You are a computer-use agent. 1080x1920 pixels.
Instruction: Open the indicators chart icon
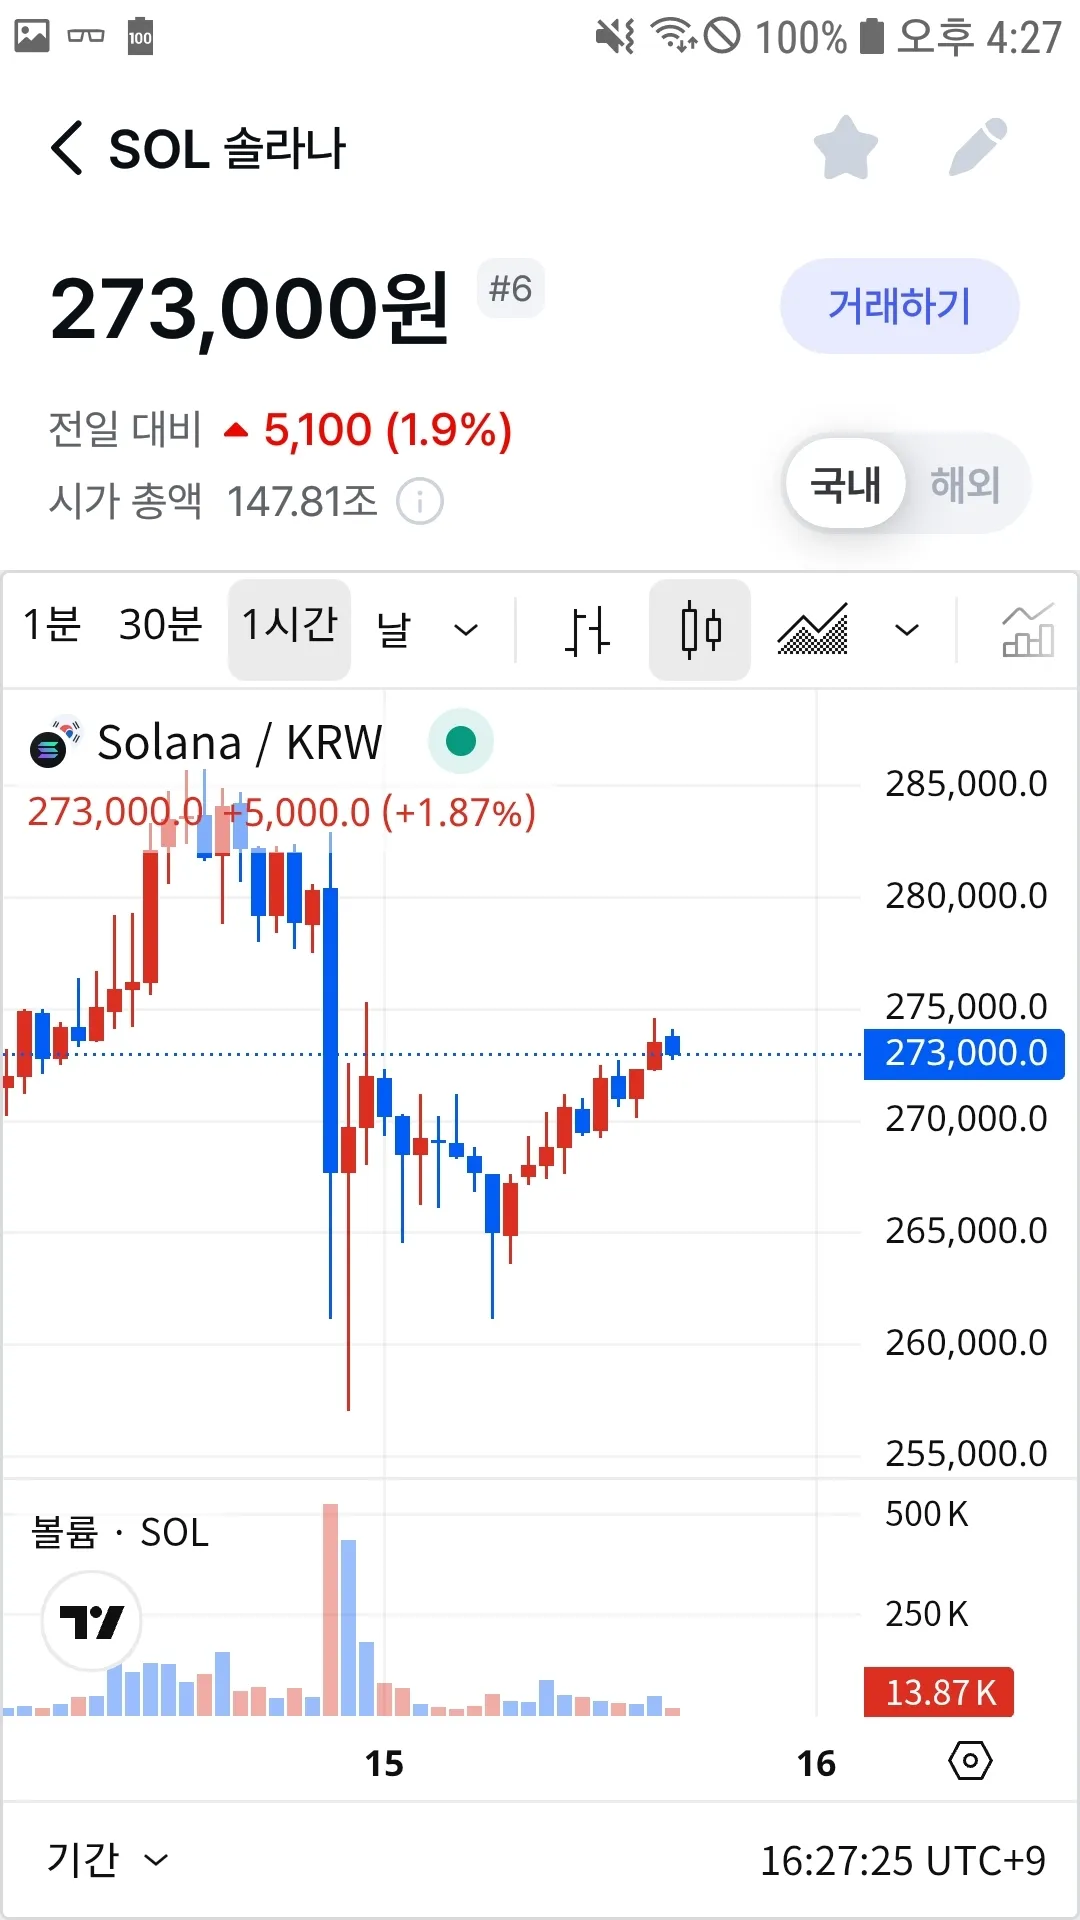point(1027,630)
